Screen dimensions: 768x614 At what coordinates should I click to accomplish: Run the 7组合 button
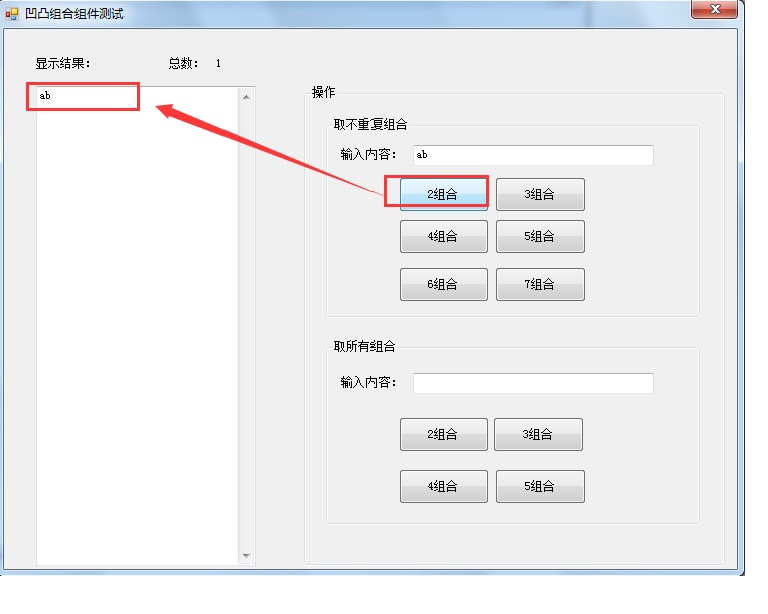pos(540,284)
